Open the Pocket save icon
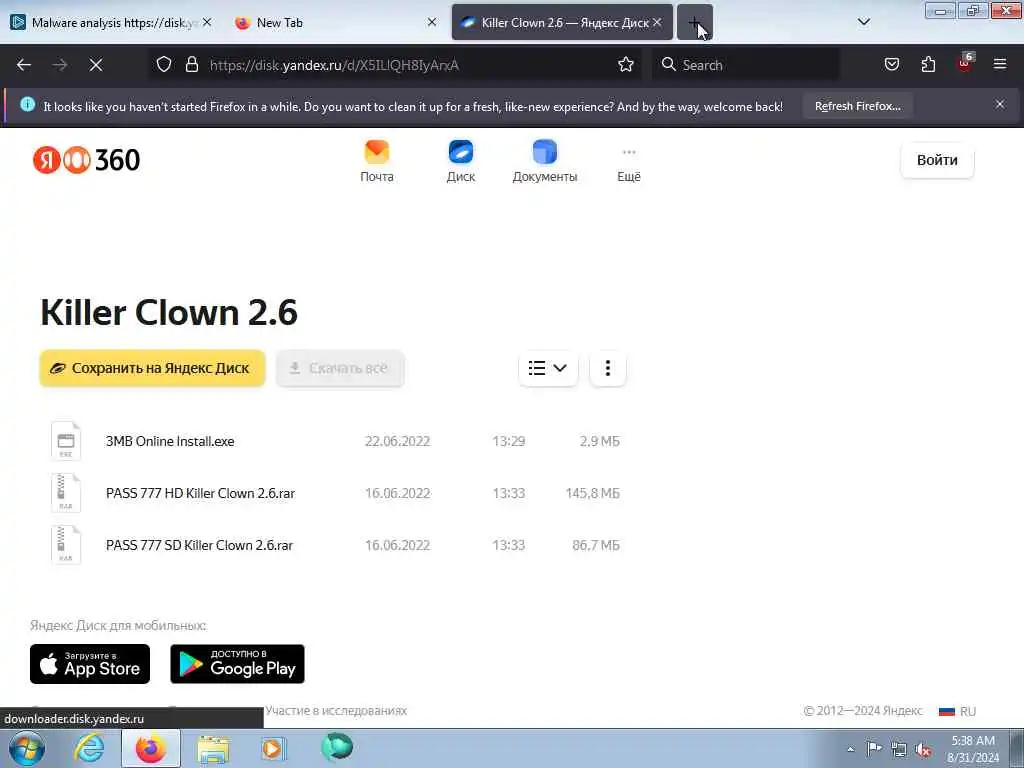Viewport: 1024px width, 768px height. click(x=891, y=65)
